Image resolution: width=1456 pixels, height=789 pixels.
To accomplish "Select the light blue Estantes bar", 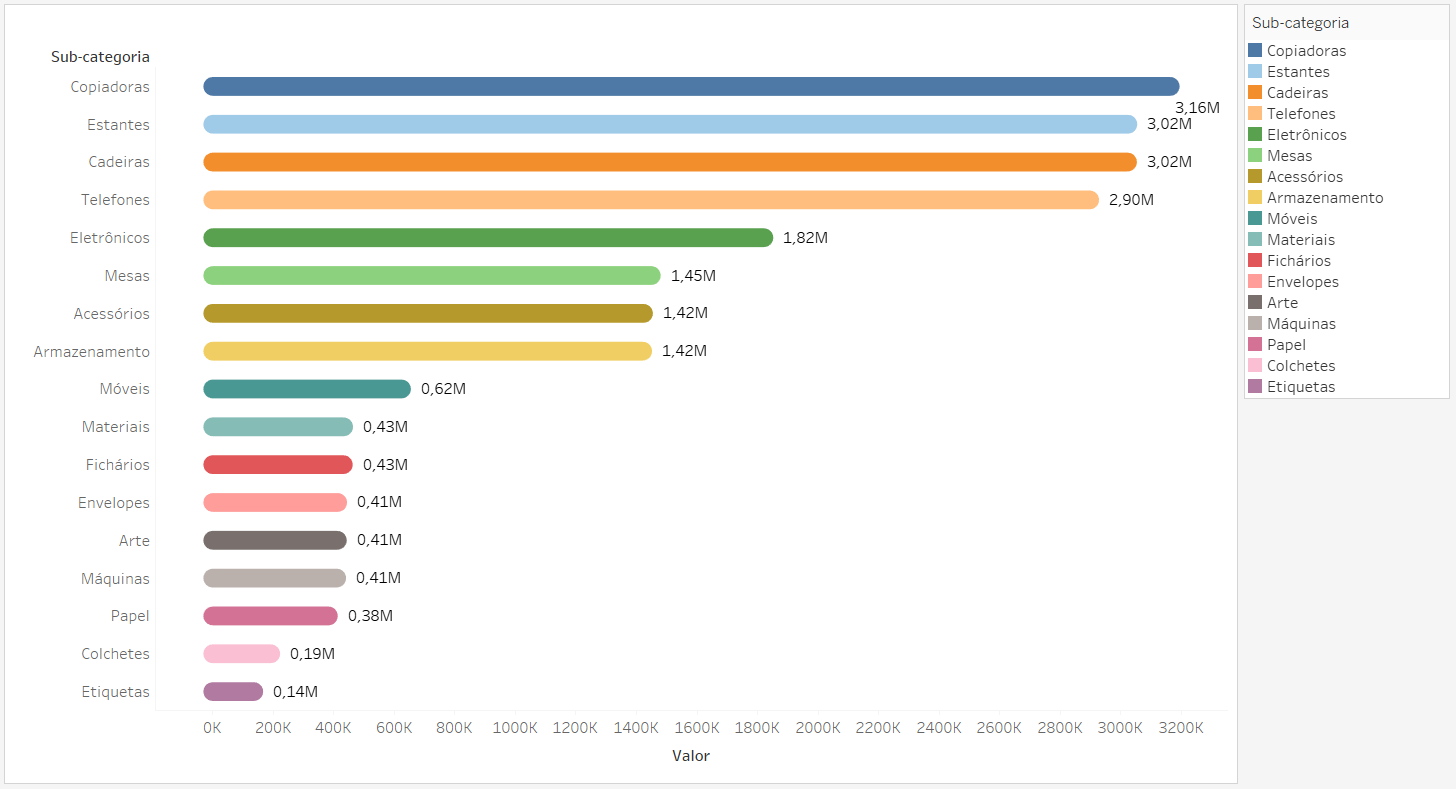I will 670,124.
